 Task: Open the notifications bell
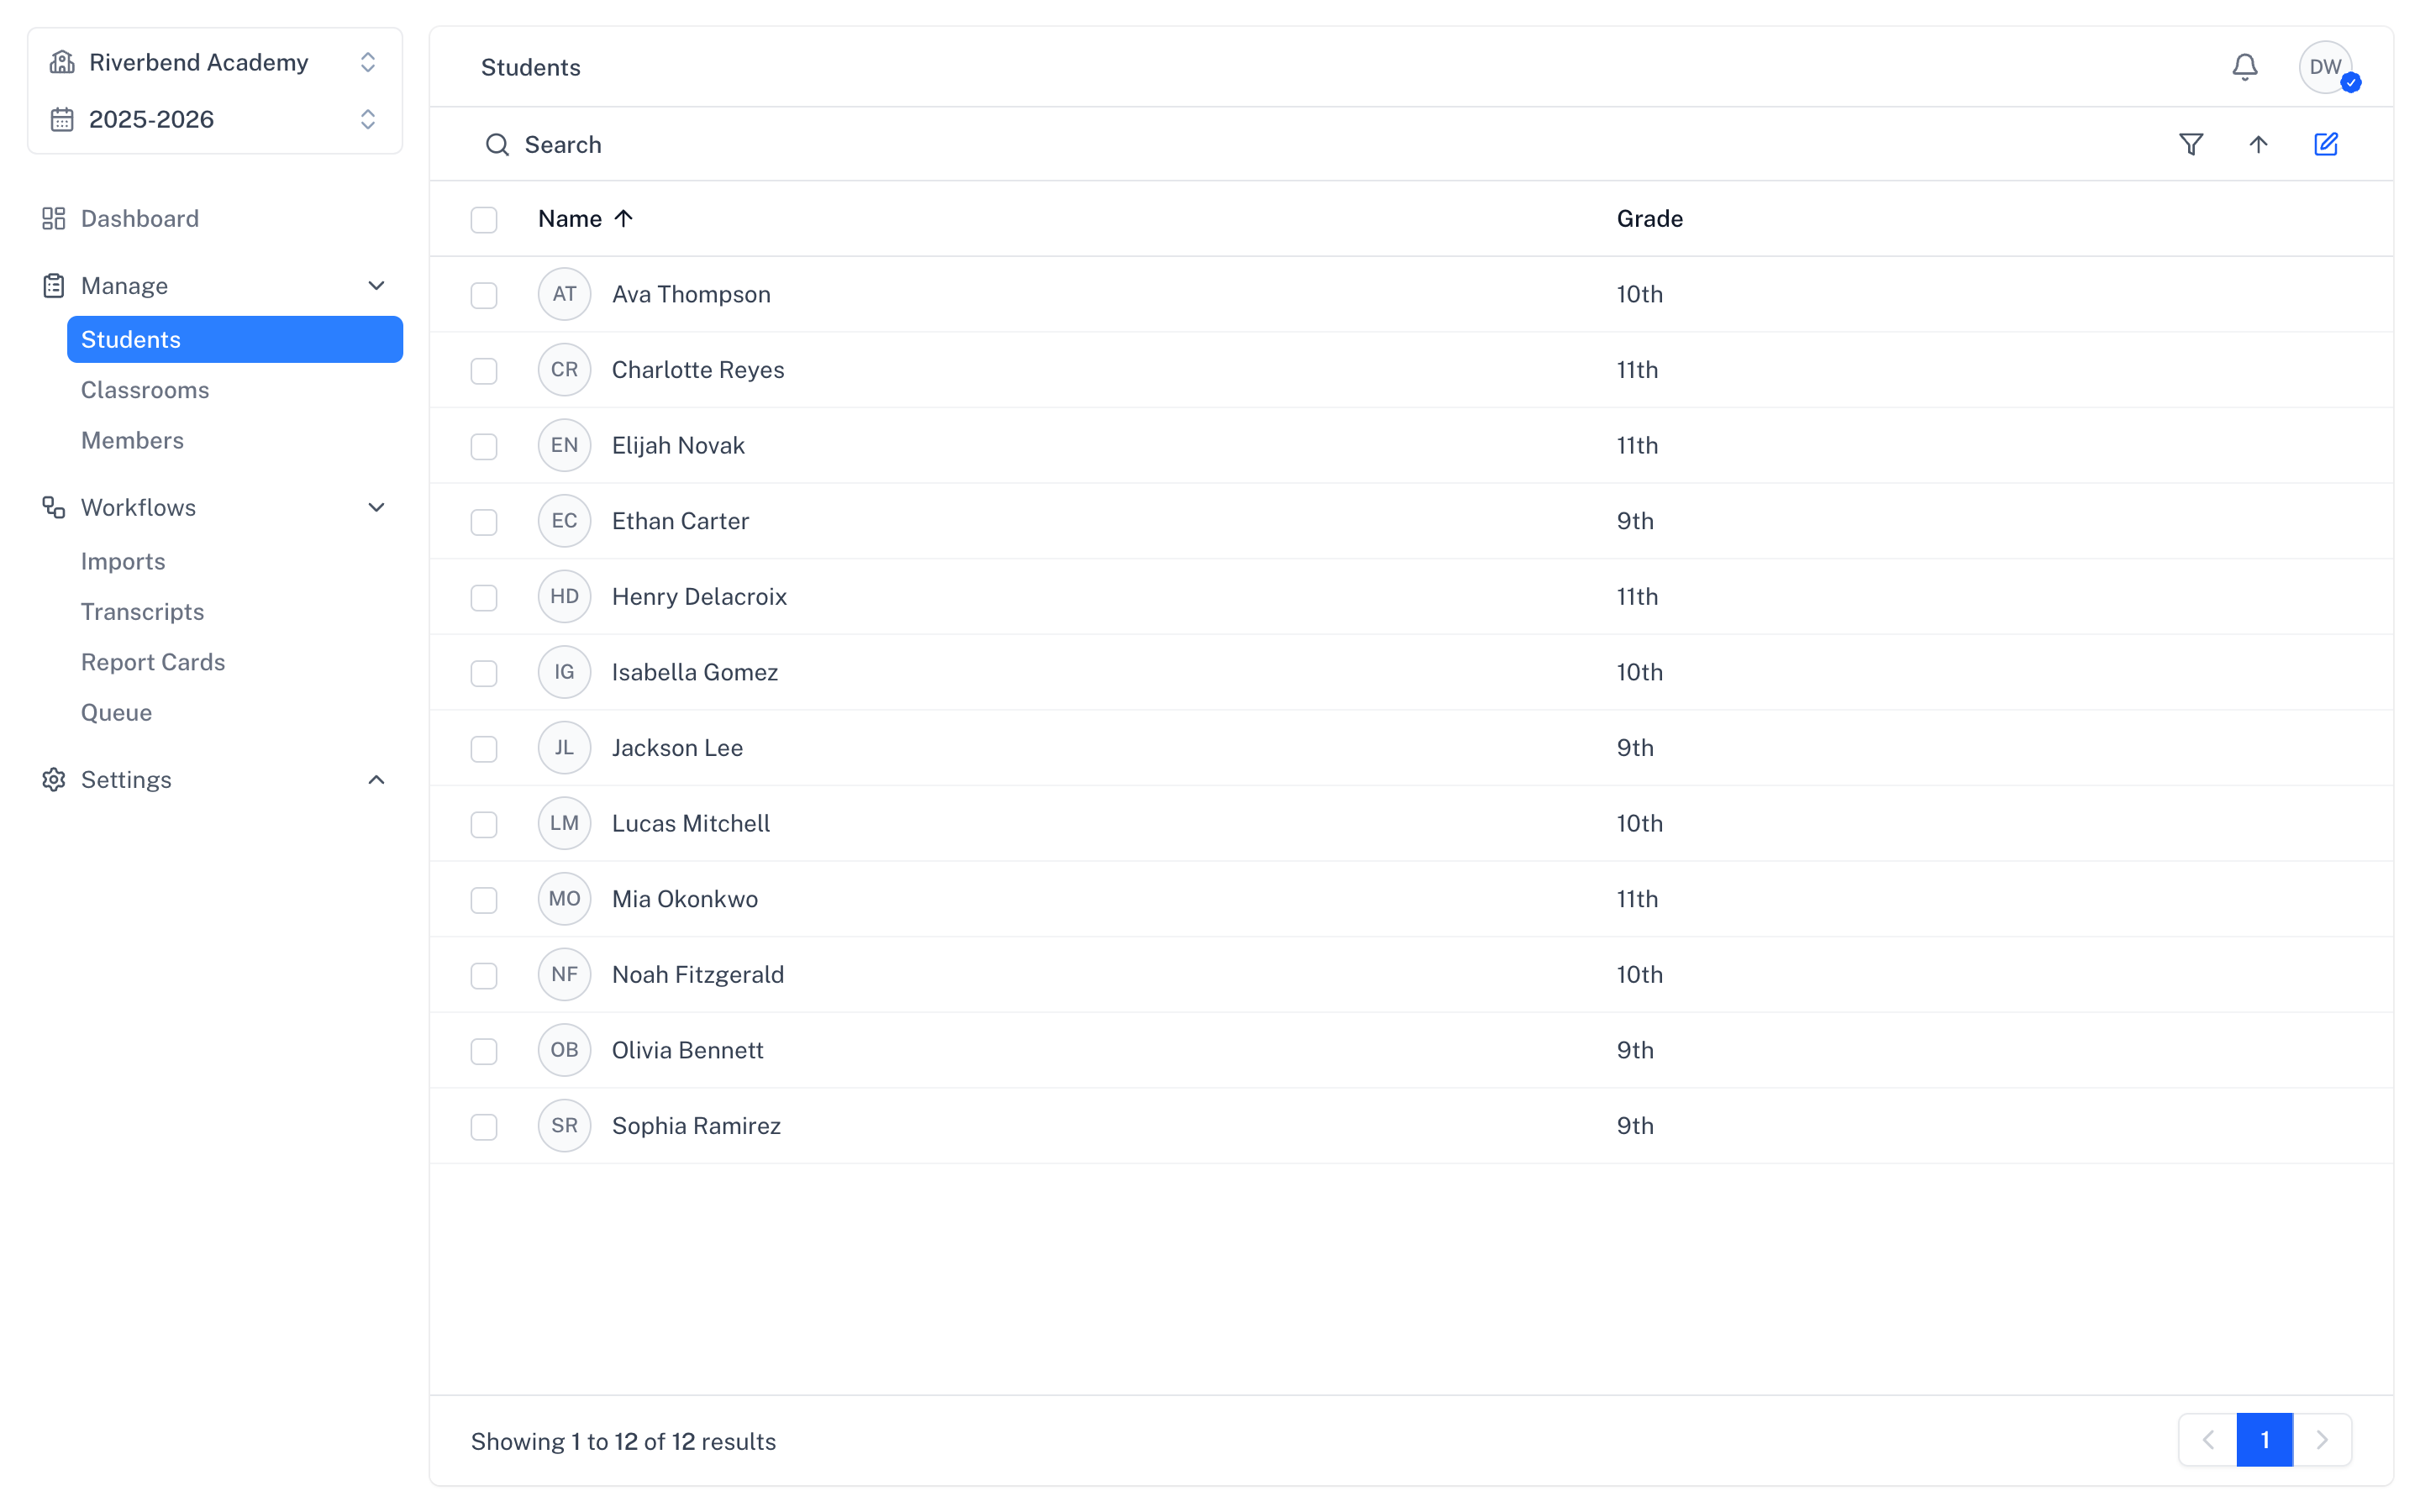(2244, 67)
